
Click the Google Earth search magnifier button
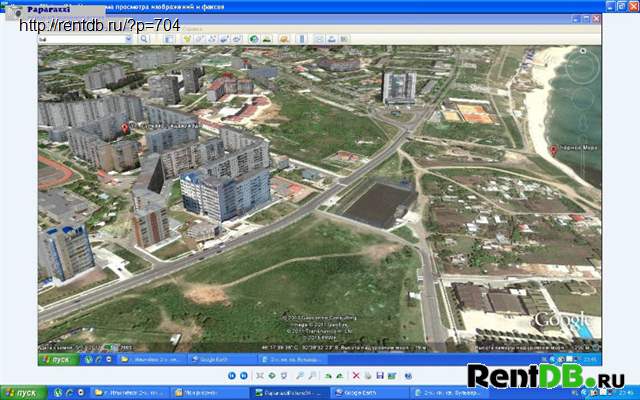point(144,39)
